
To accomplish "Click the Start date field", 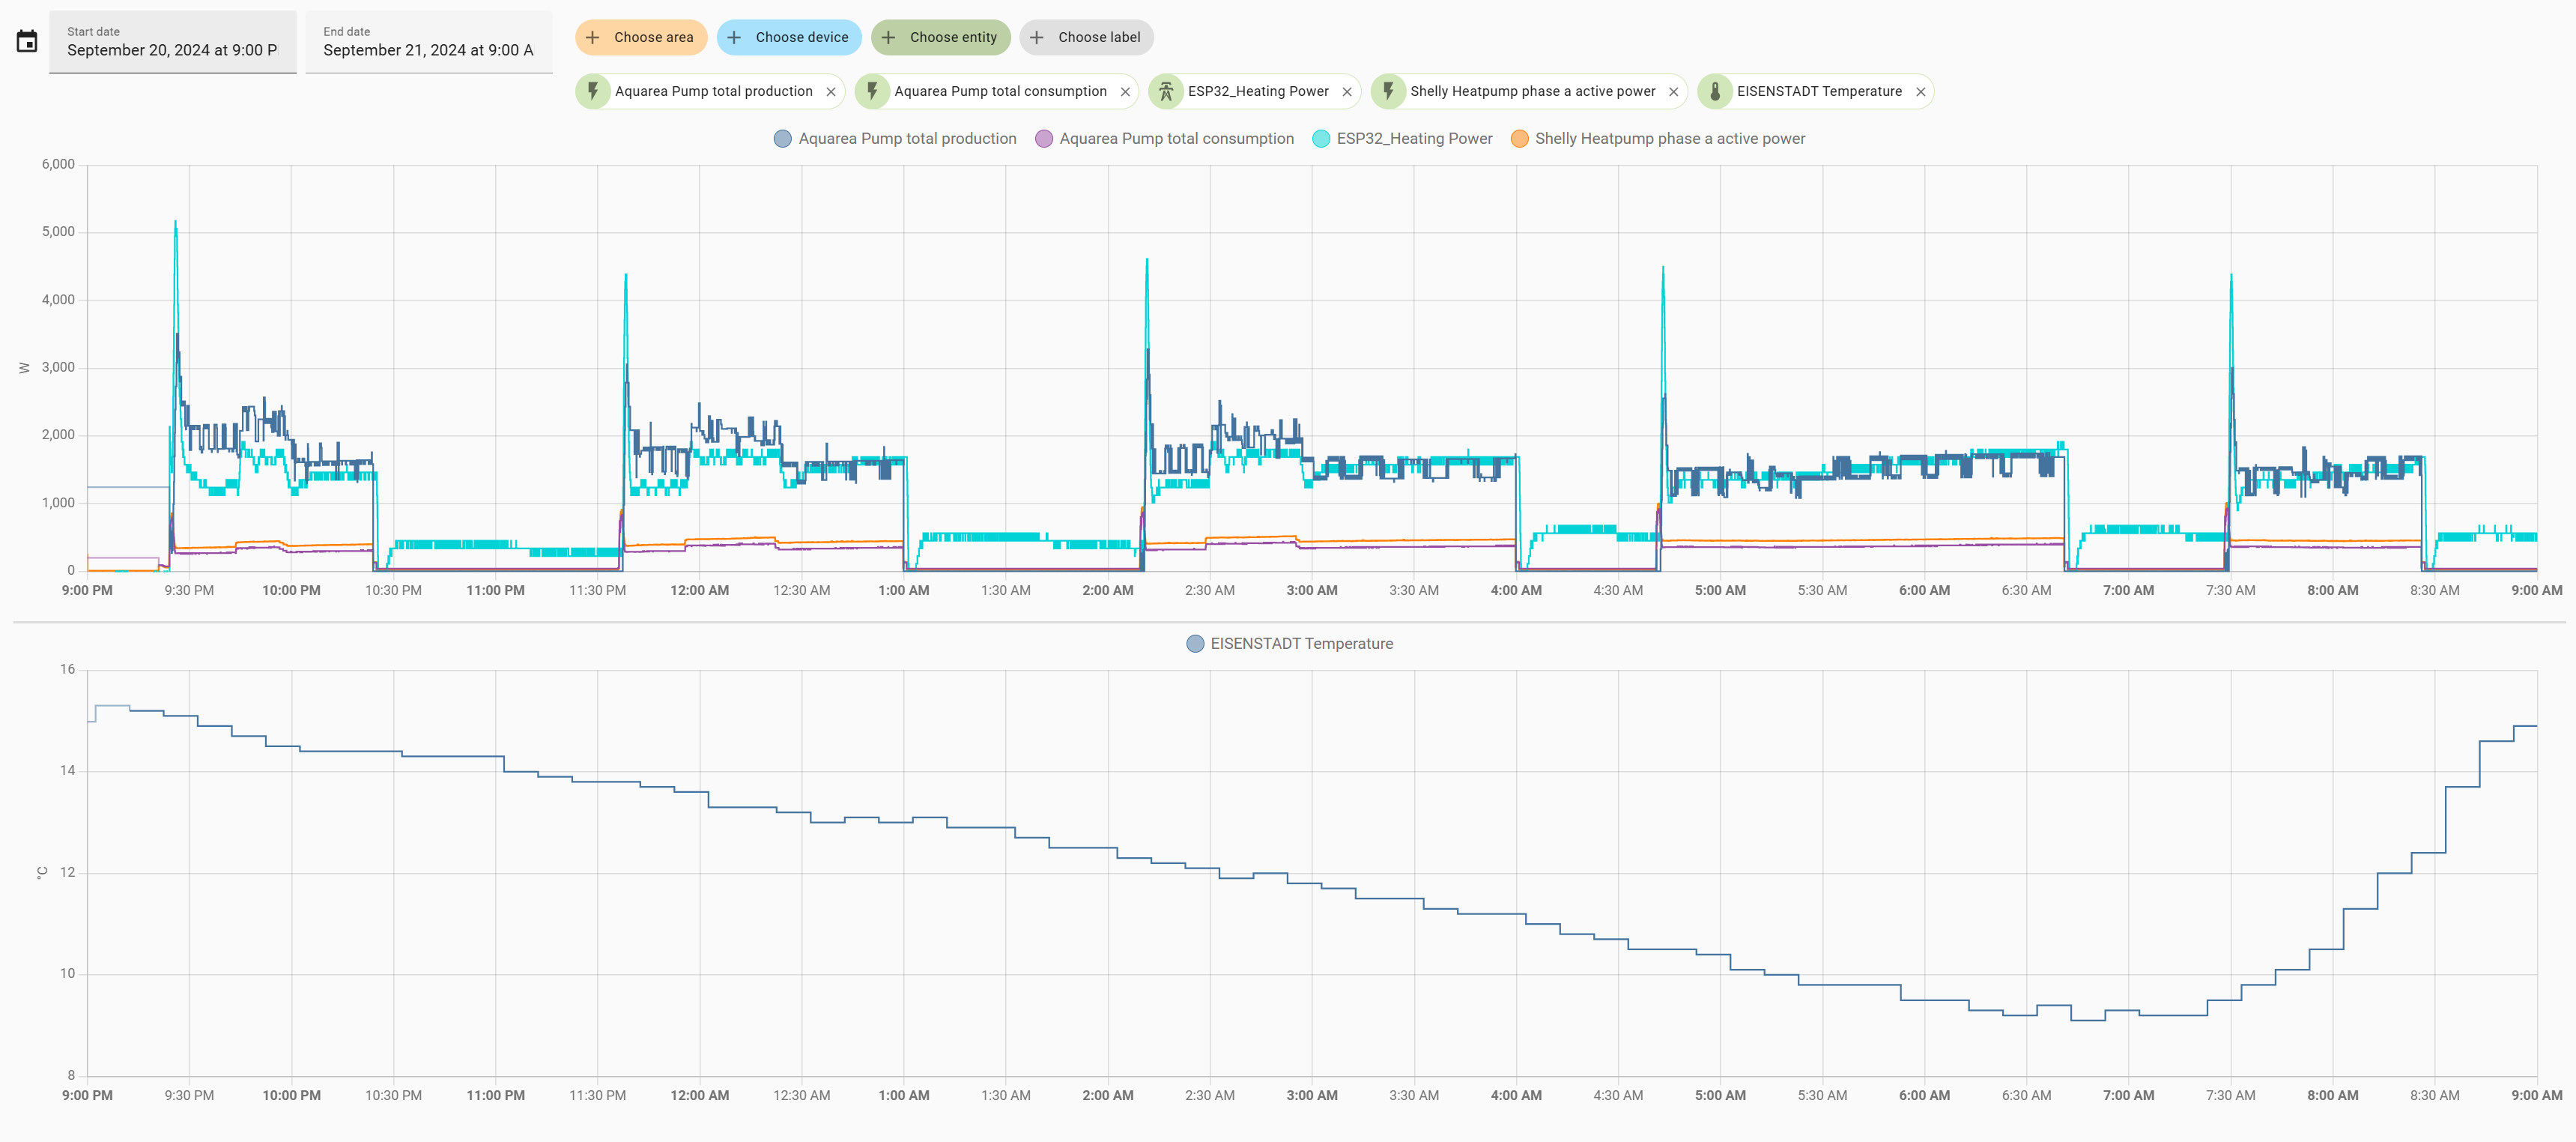I will click(x=172, y=42).
